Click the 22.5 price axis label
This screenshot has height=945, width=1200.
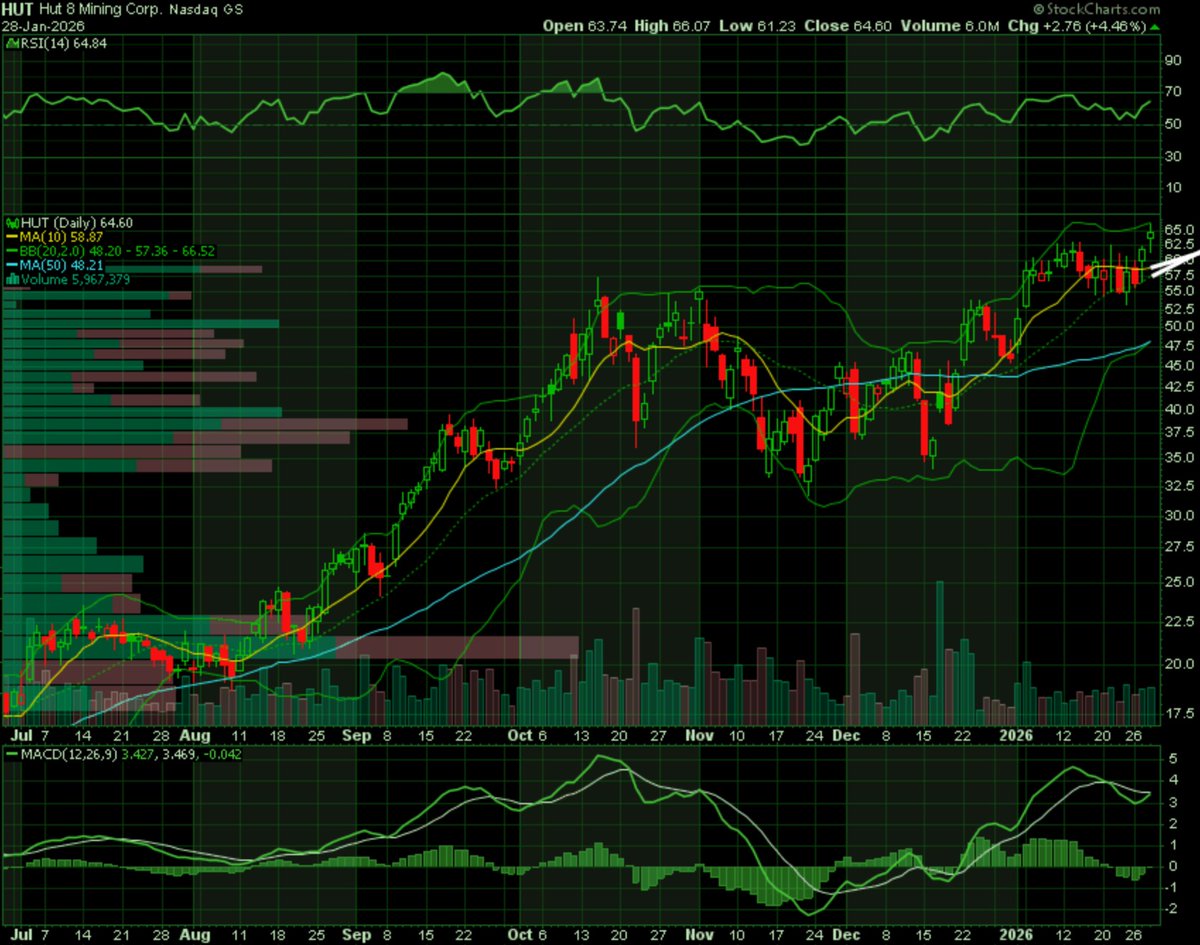[x=1177, y=620]
